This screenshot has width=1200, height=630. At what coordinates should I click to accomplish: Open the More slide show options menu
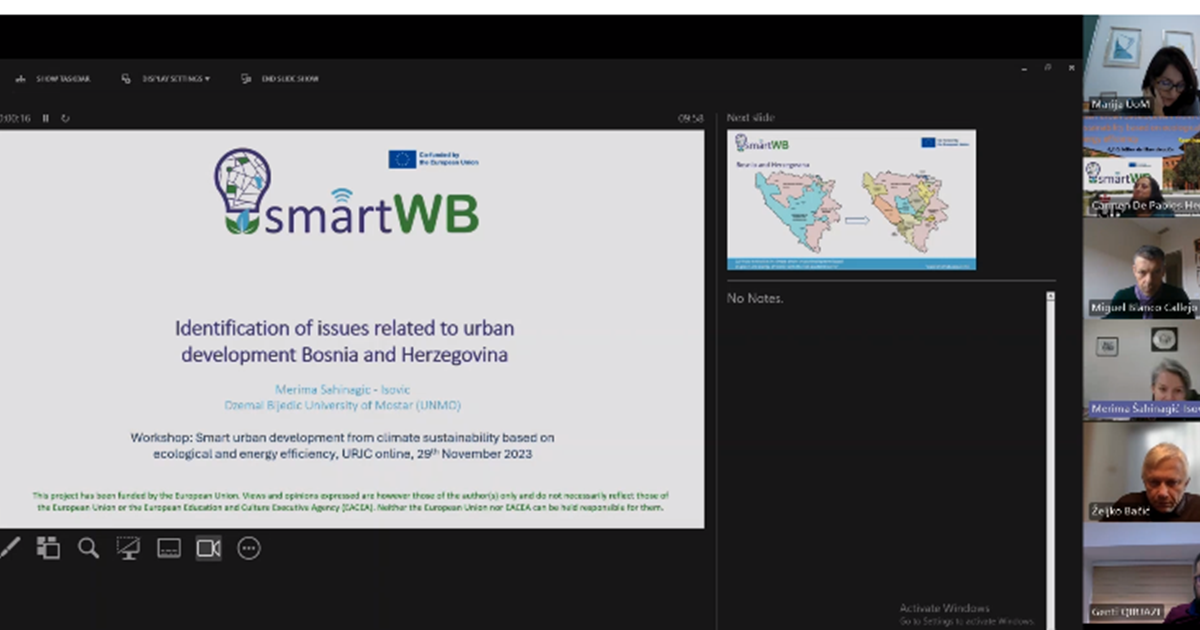[x=248, y=548]
